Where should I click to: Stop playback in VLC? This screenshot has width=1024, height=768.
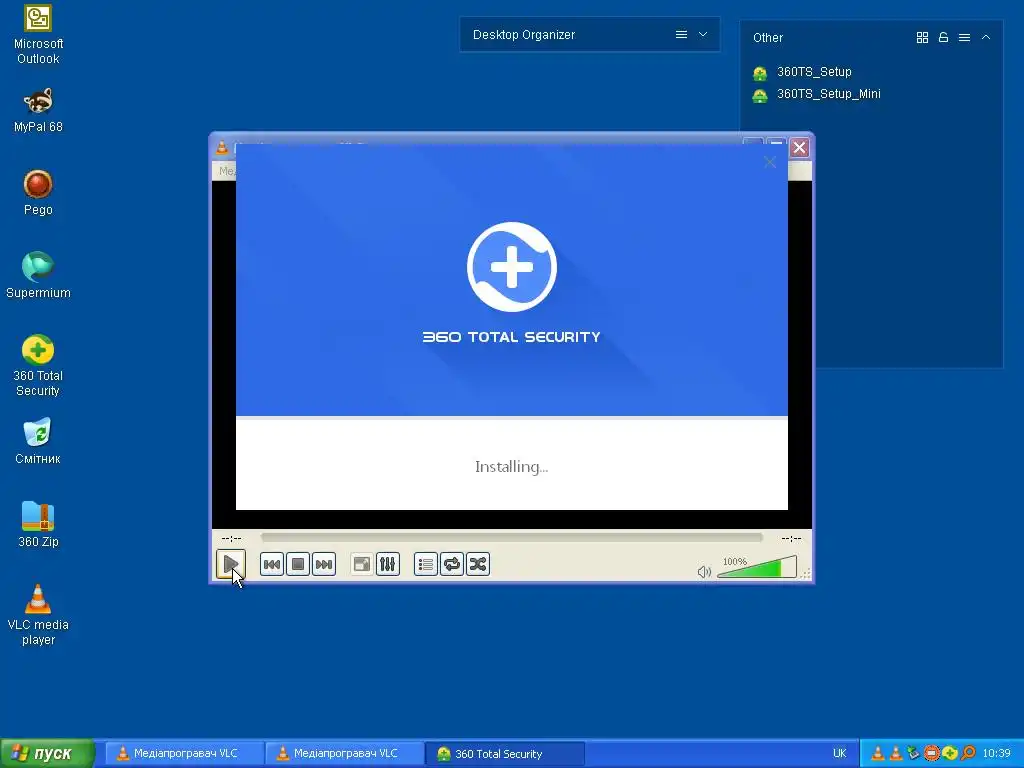tap(298, 564)
